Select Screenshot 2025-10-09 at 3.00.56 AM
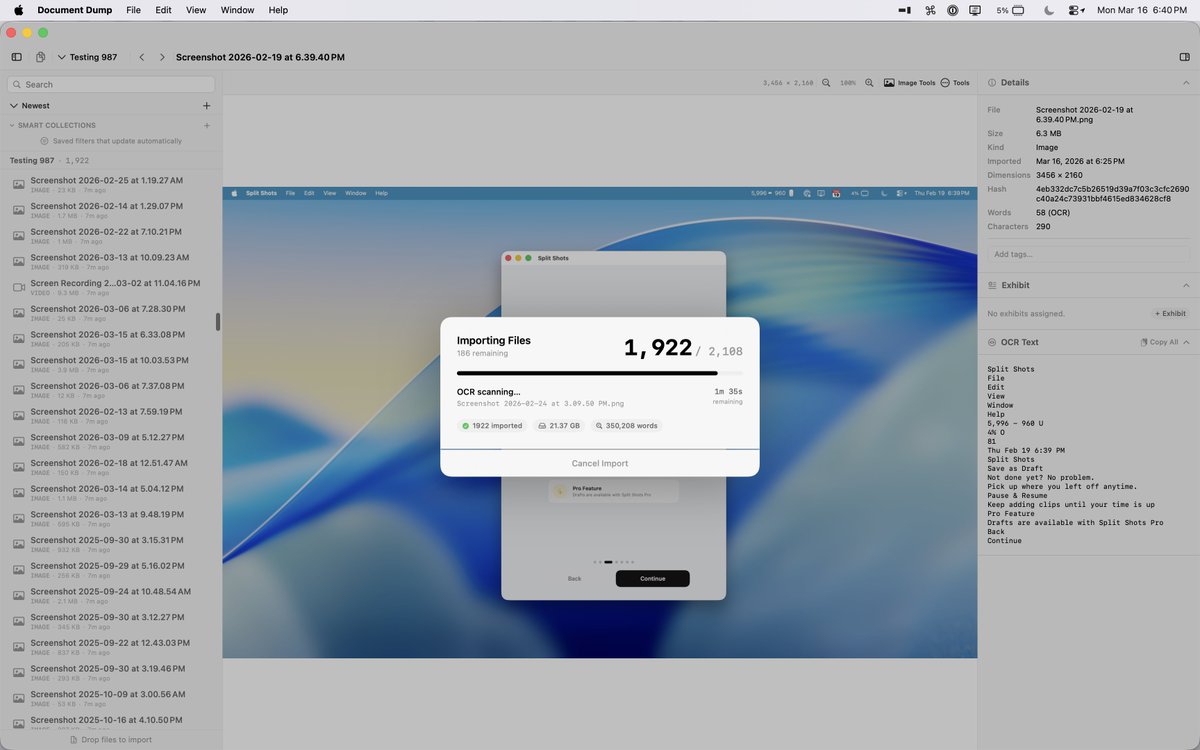The width and height of the screenshot is (1200, 750). [110, 700]
